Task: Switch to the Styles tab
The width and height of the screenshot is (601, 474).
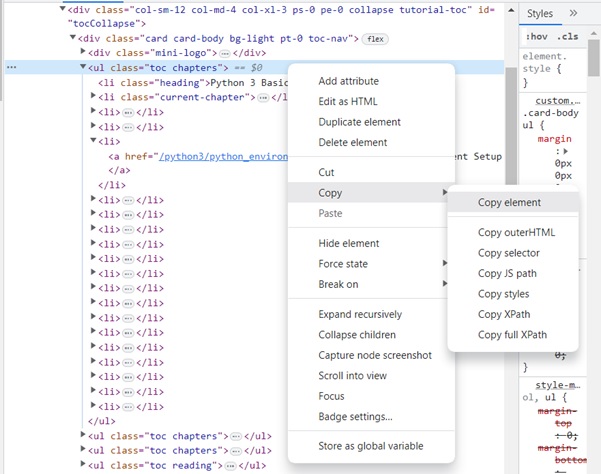Action: tap(540, 14)
